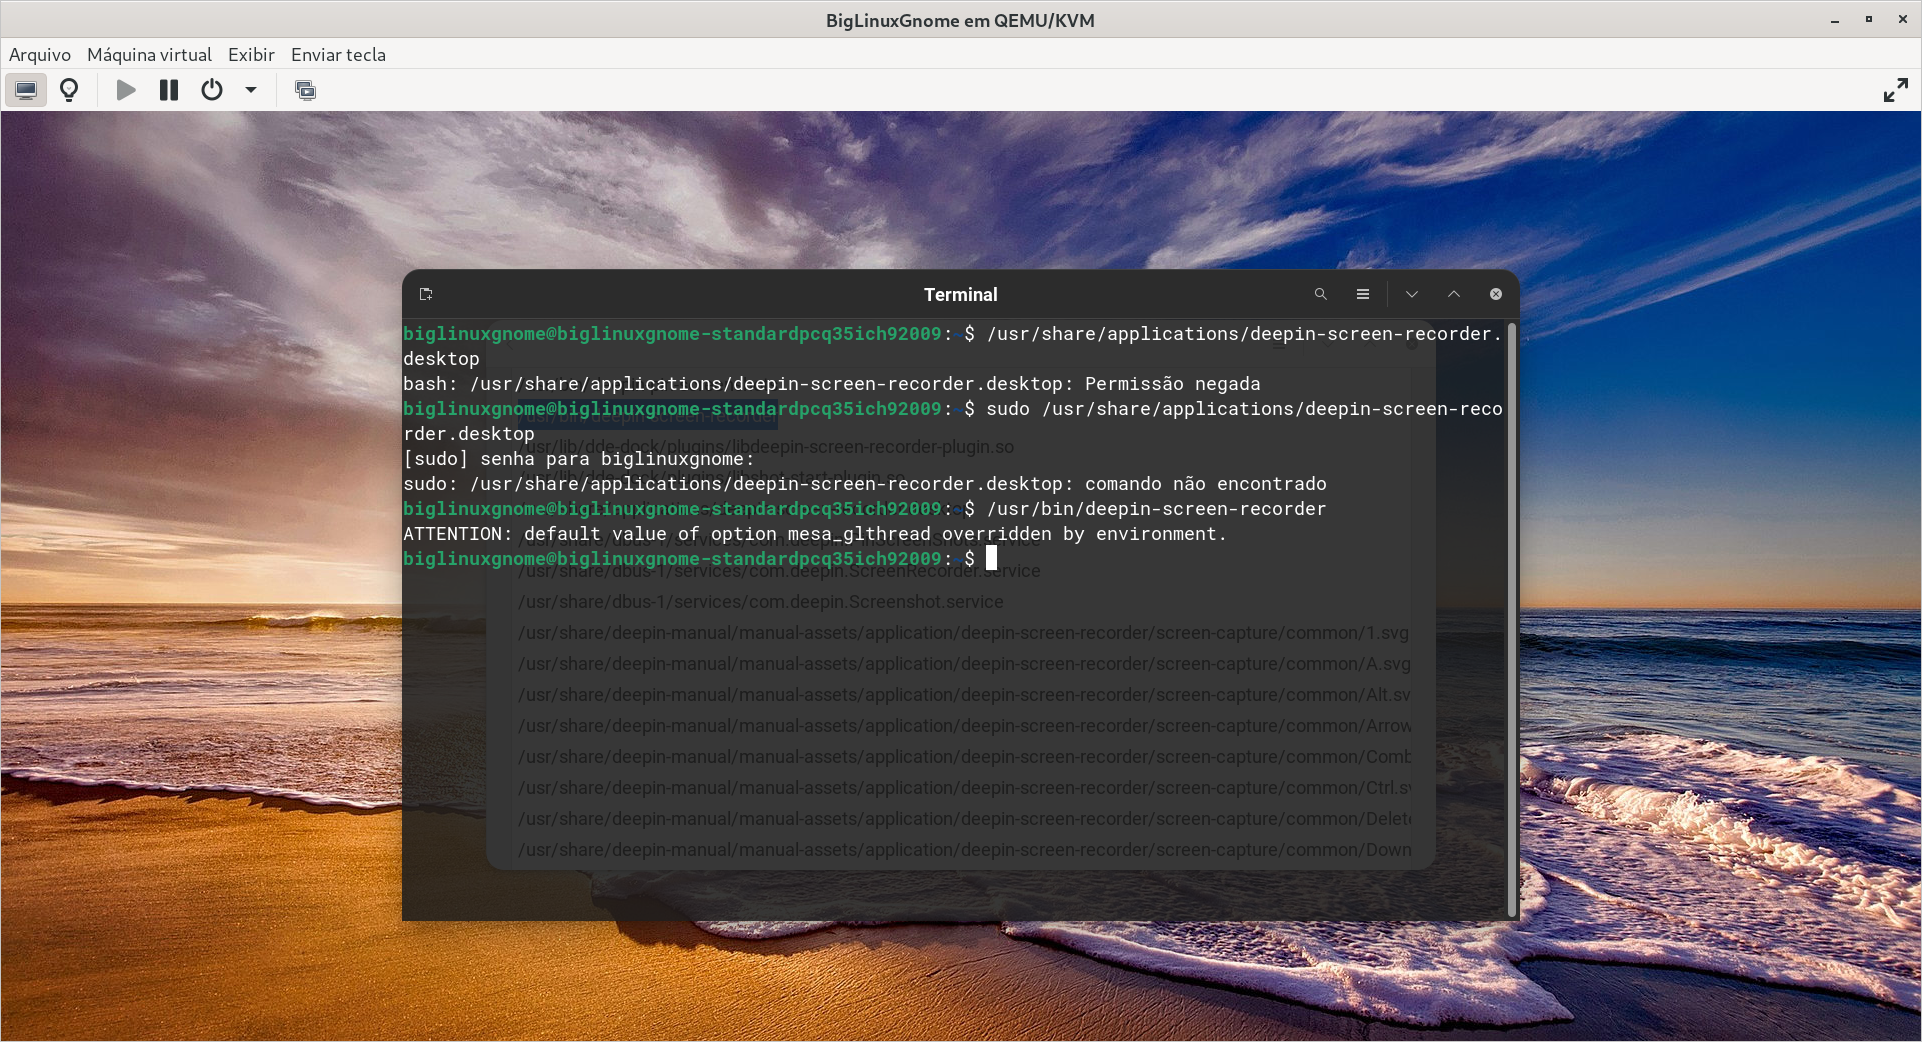Manage VM snapshots icon

point(306,90)
